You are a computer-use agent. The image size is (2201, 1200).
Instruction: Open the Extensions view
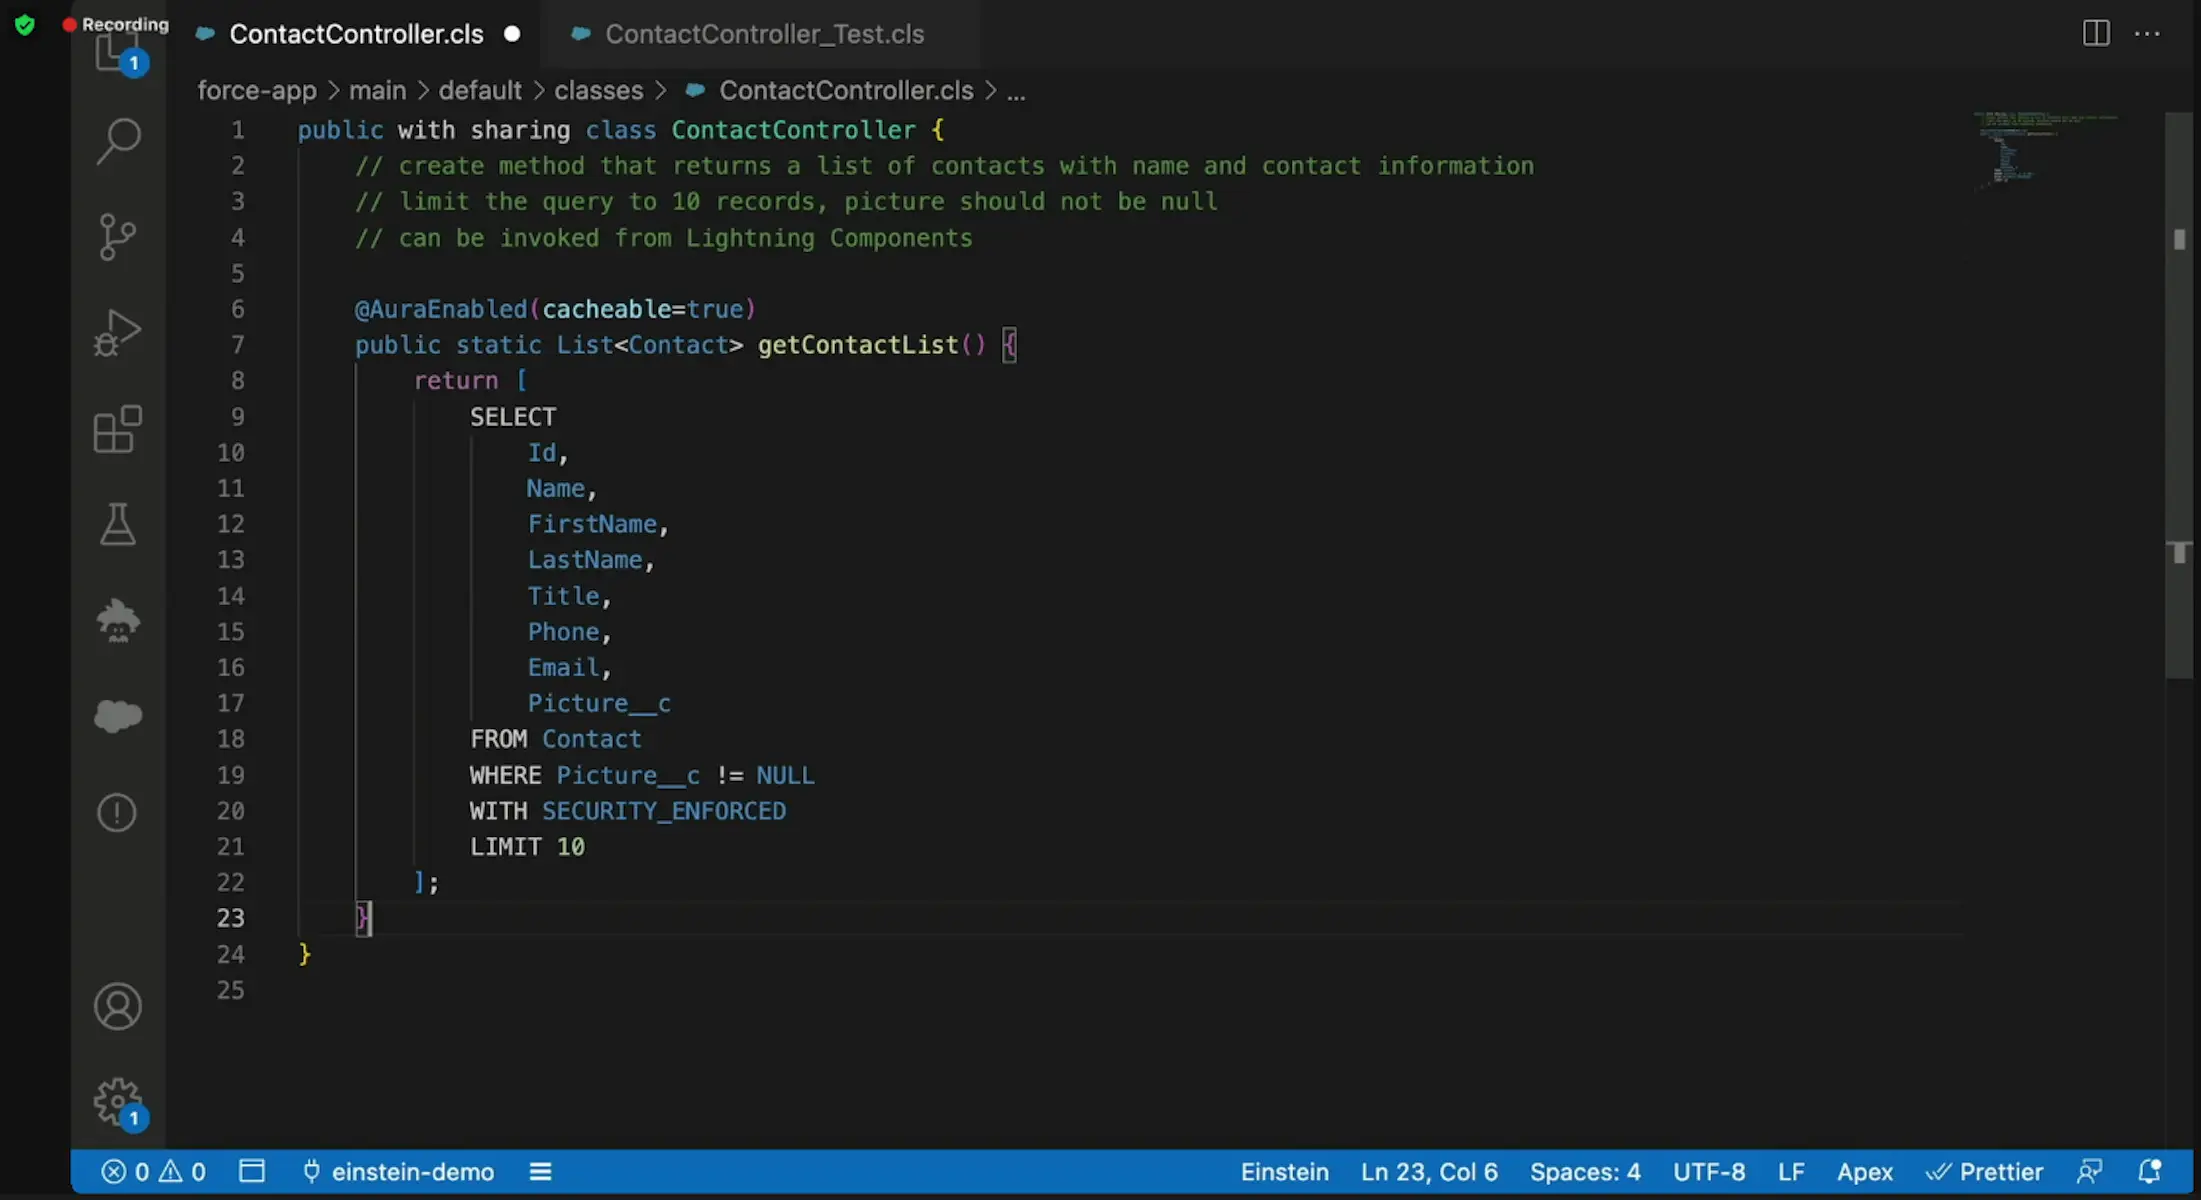click(x=118, y=429)
